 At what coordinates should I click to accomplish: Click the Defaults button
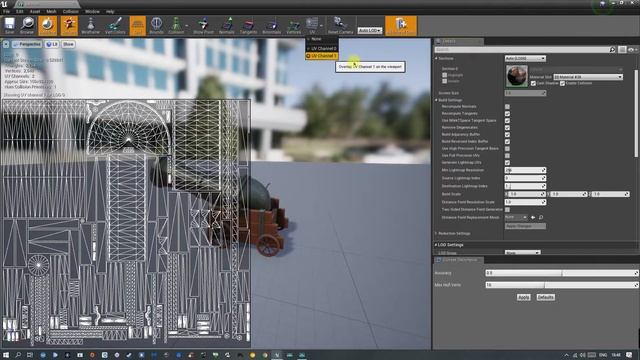pyautogui.click(x=545, y=297)
